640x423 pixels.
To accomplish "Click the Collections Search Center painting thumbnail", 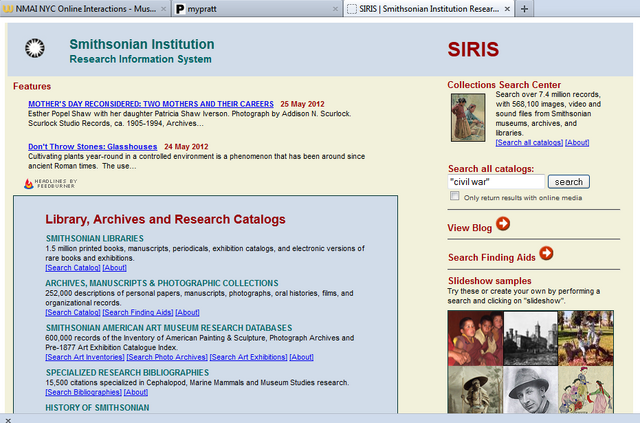I will [x=468, y=118].
